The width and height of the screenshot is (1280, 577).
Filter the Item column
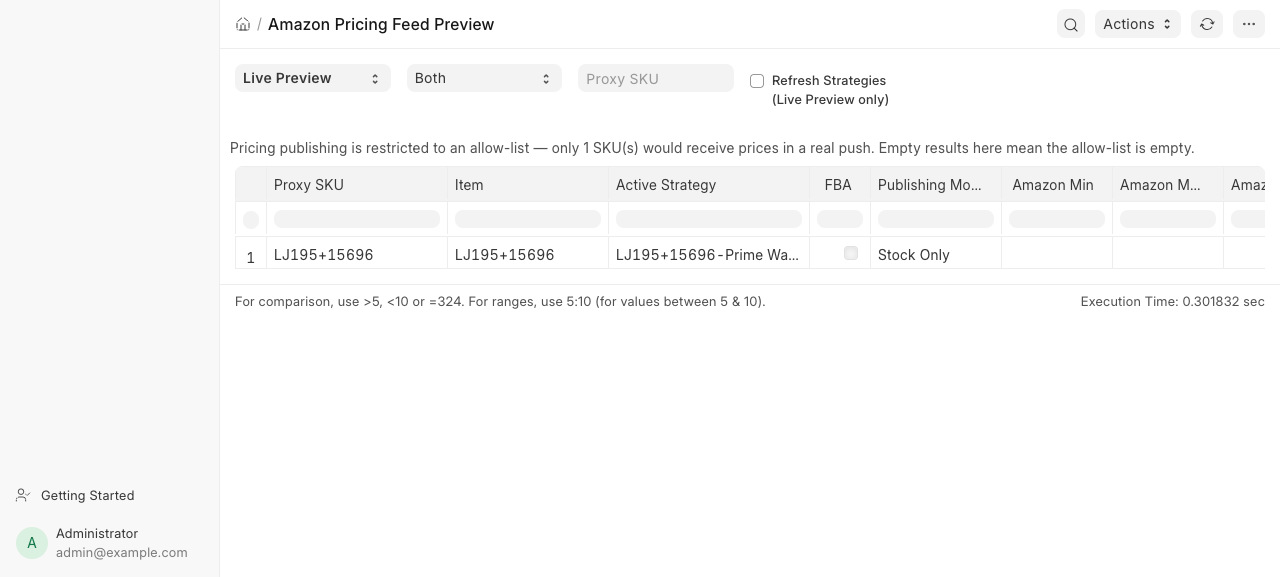528,219
